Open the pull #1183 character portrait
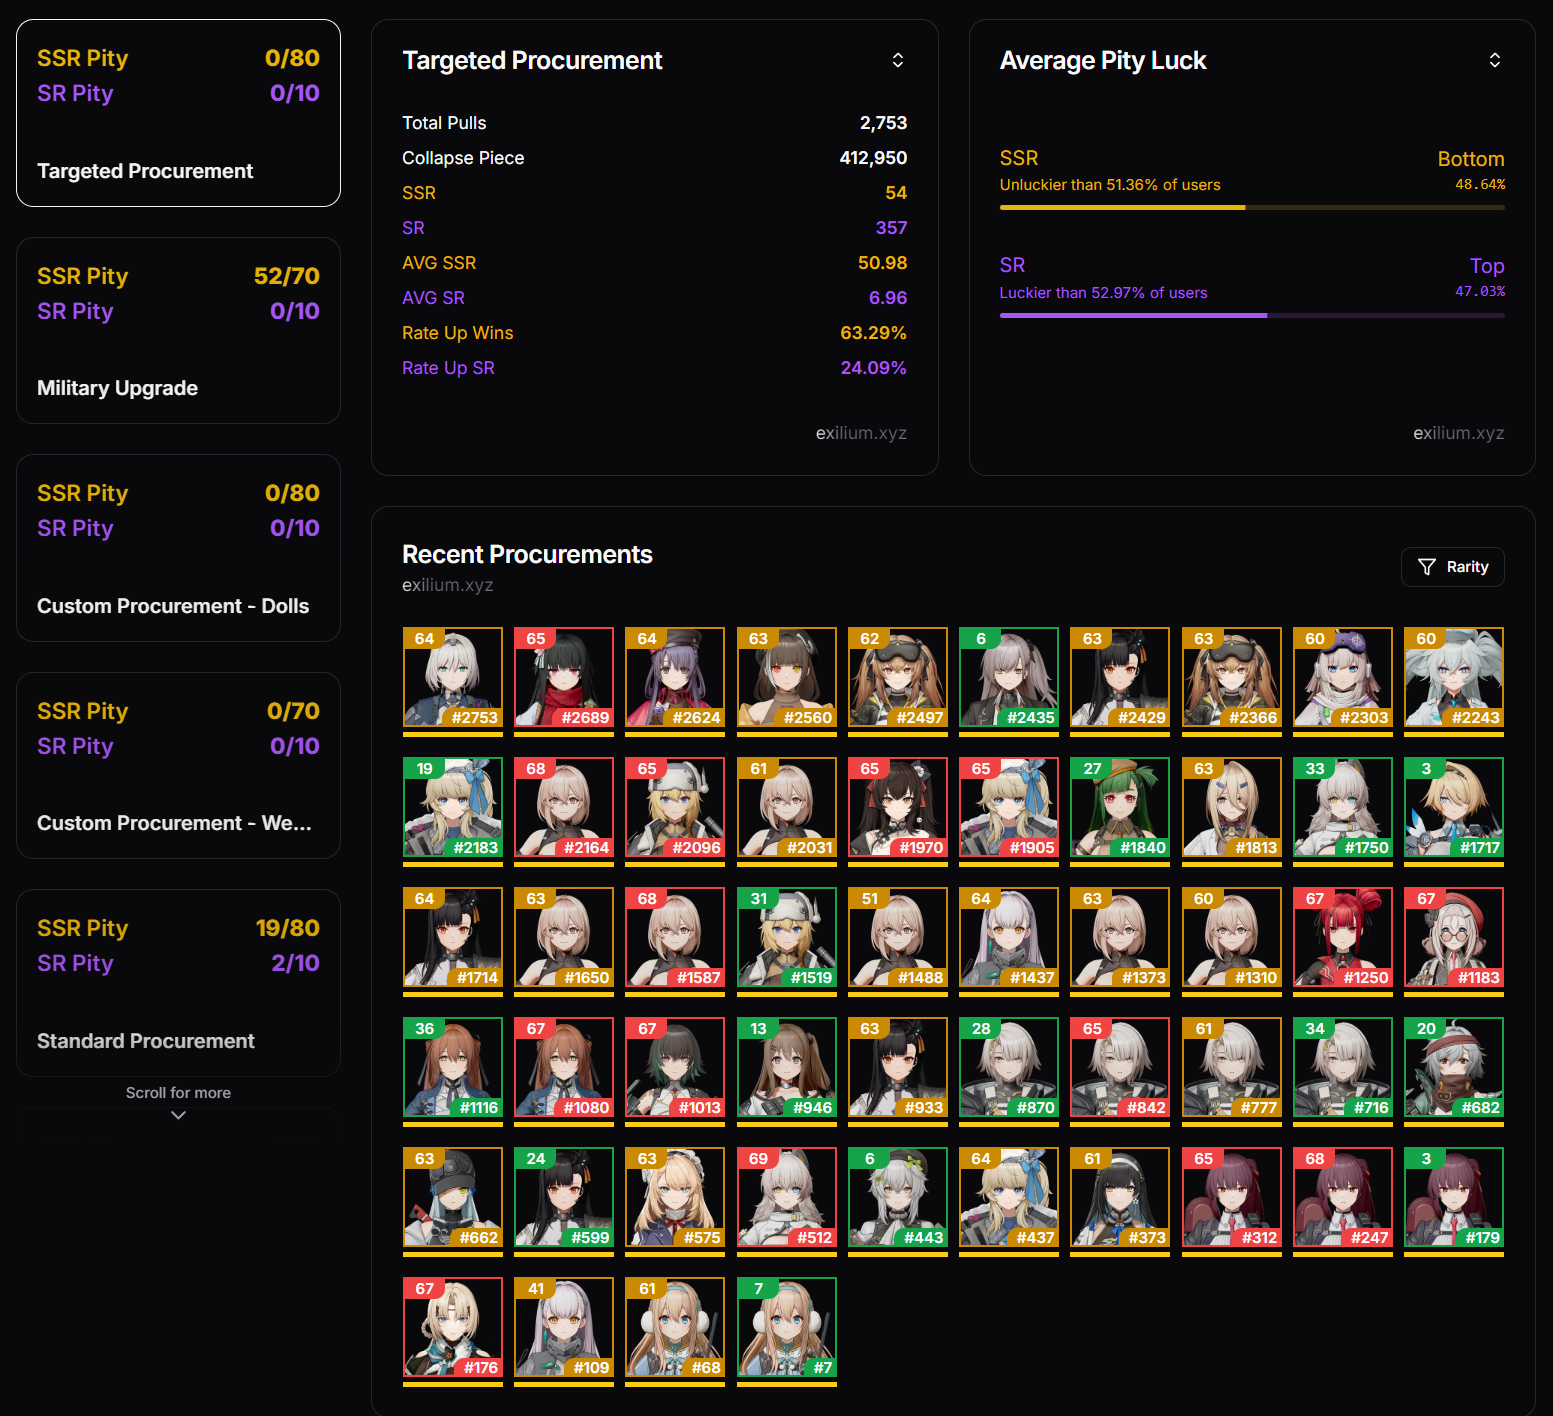Screen dimensions: 1553x1416 [x=1454, y=937]
